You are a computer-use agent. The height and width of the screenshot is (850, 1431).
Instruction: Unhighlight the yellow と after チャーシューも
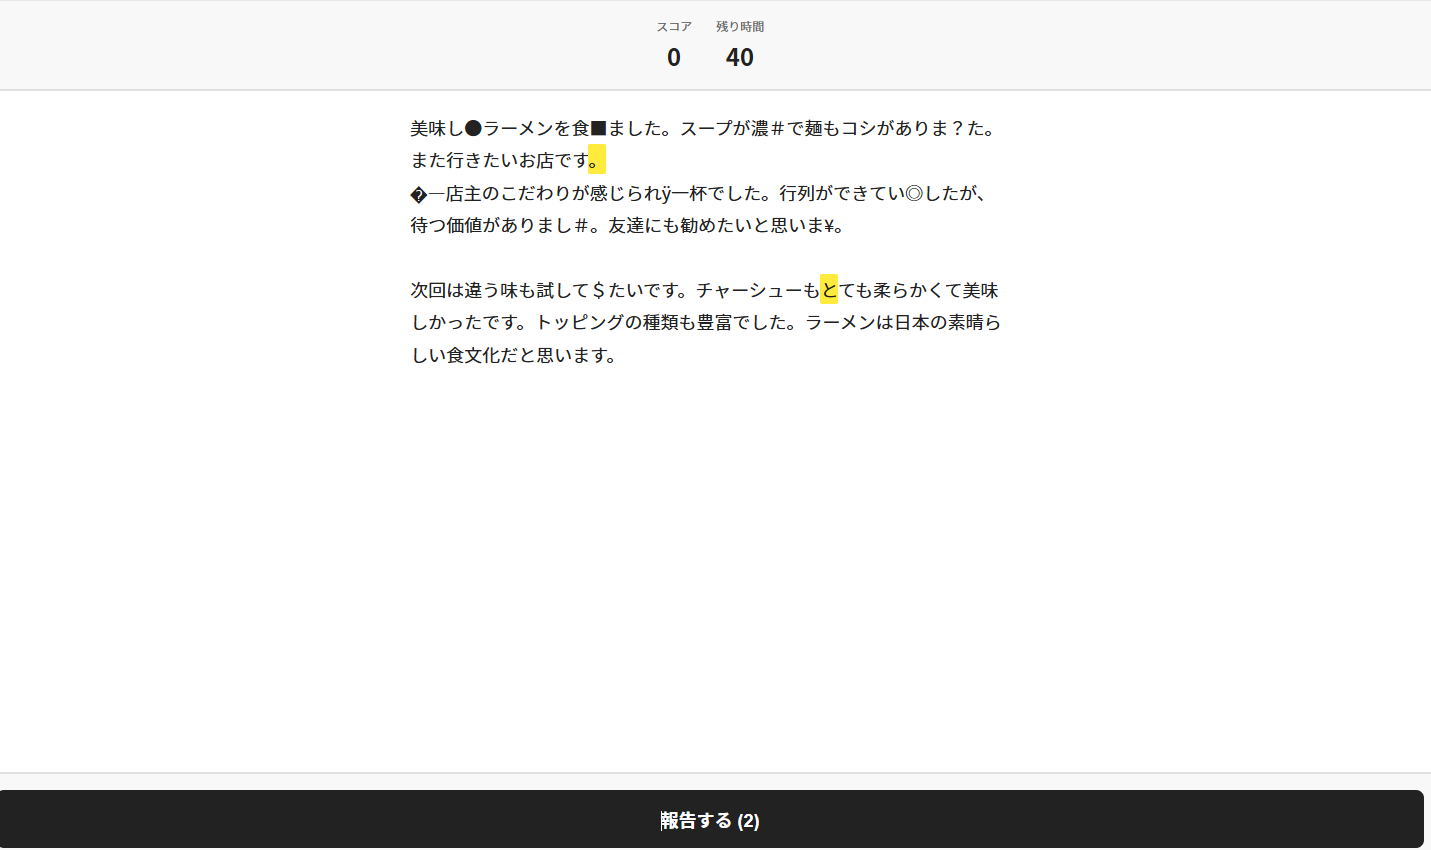tap(829, 291)
